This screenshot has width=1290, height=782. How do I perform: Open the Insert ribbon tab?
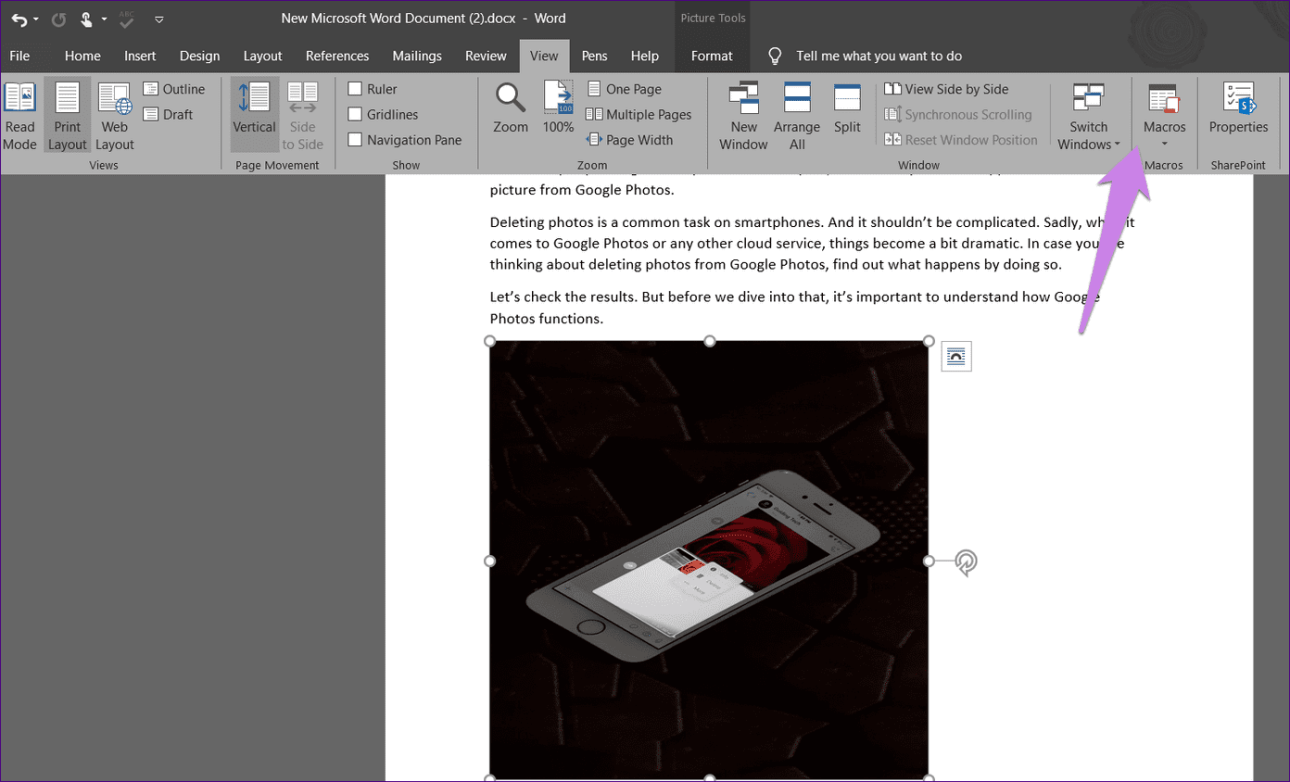(140, 56)
